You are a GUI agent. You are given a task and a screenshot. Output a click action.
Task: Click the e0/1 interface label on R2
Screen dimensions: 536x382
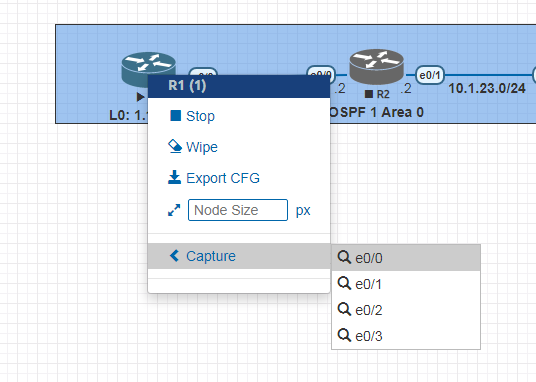click(x=430, y=75)
